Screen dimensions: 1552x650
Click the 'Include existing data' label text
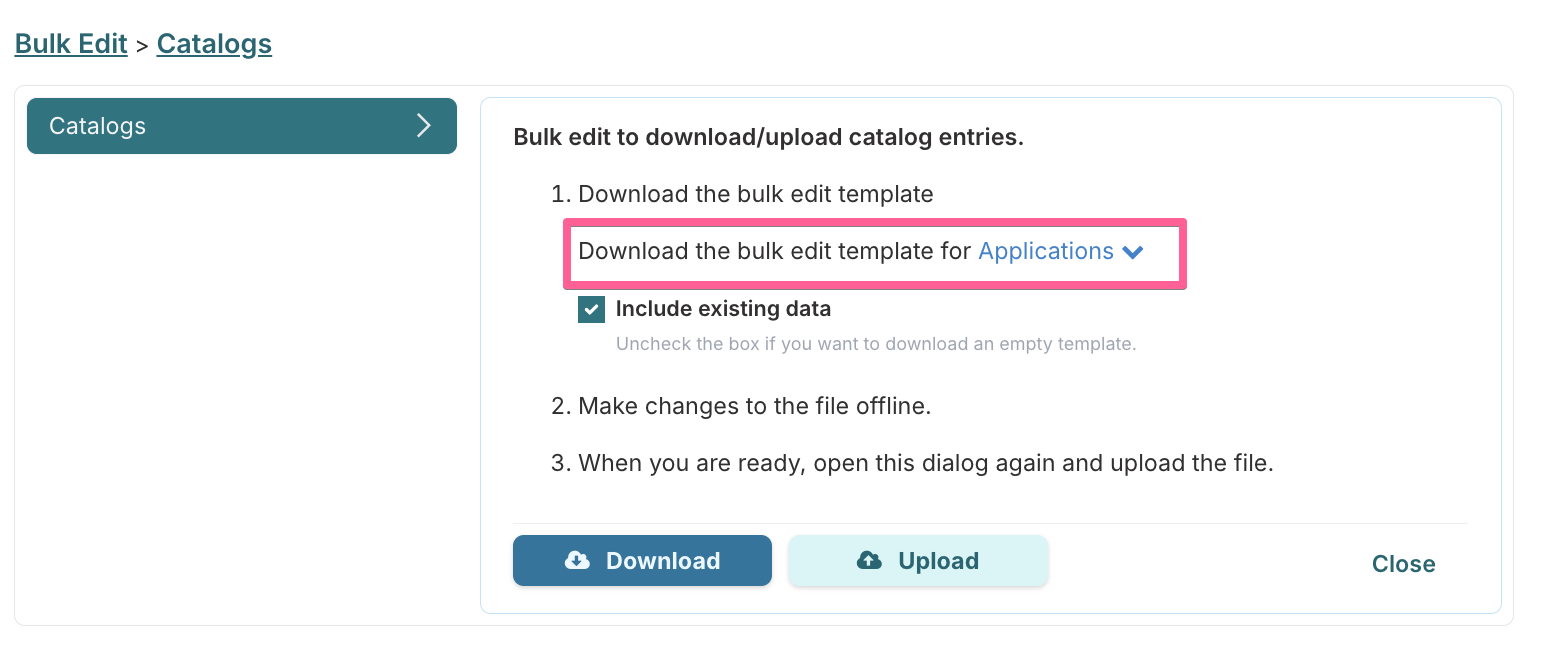(x=723, y=309)
